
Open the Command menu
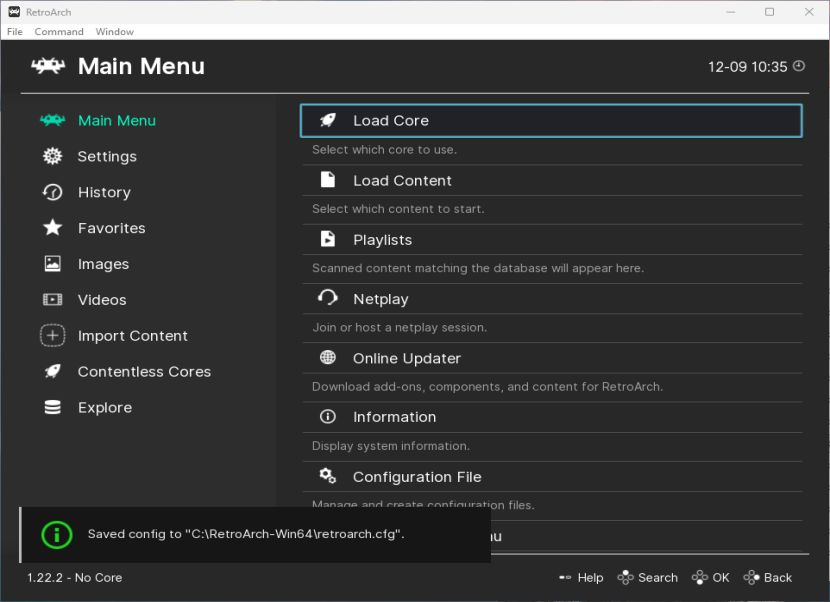tap(59, 32)
